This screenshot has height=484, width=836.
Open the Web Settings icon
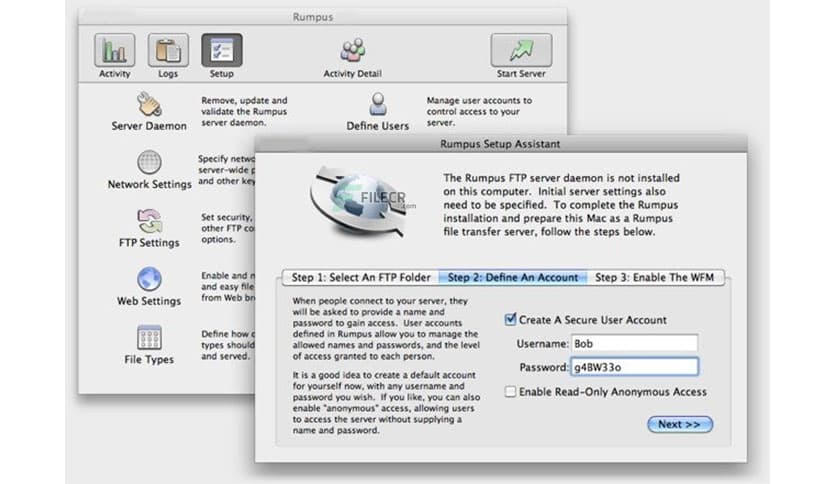pos(149,279)
